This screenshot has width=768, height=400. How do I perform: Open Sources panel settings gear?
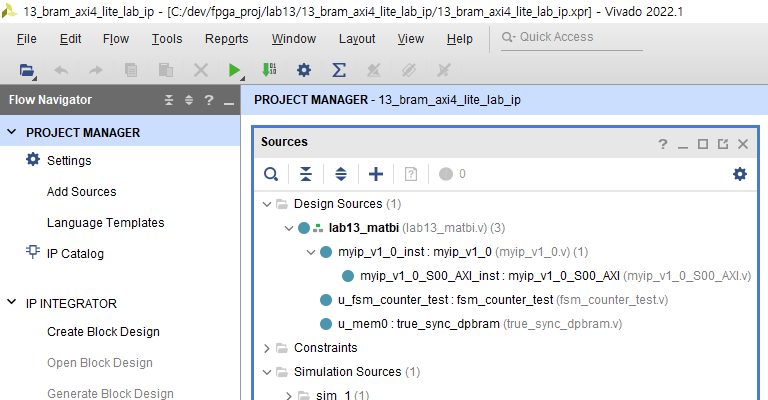click(x=740, y=174)
